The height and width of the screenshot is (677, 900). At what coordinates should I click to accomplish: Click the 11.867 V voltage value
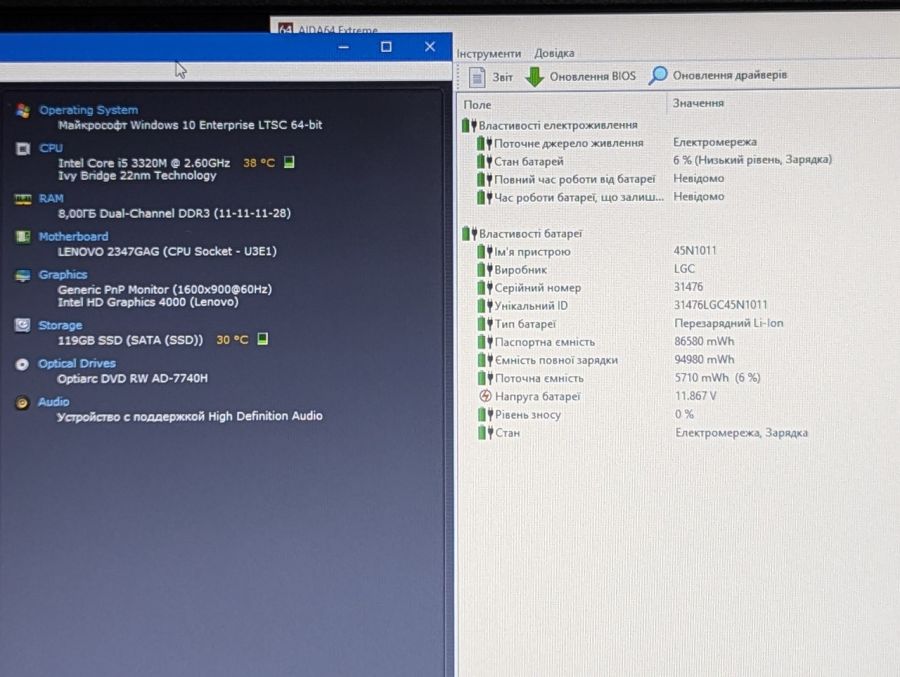coord(696,396)
